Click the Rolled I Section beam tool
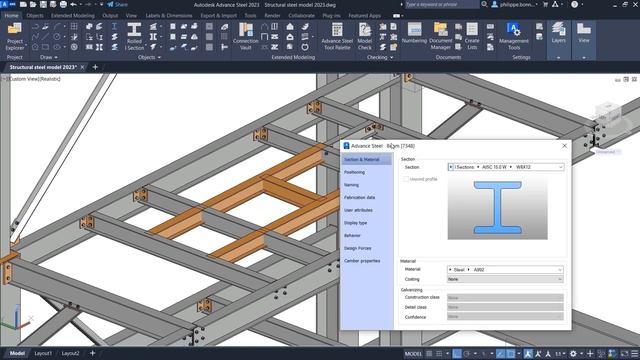Viewport: 640px width, 360px height. (134, 36)
